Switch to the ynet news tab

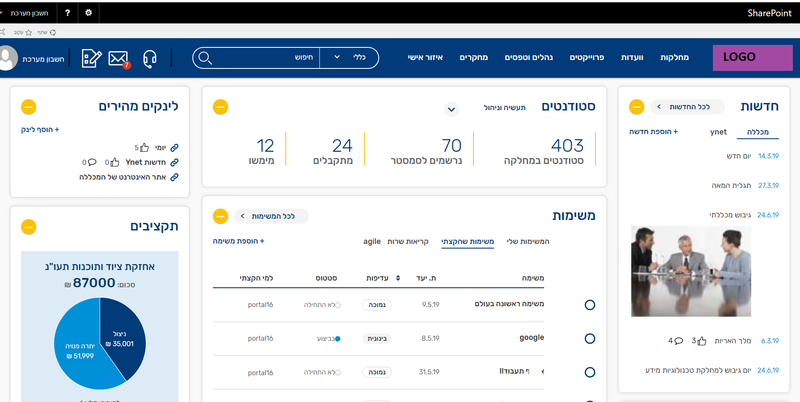[718, 131]
